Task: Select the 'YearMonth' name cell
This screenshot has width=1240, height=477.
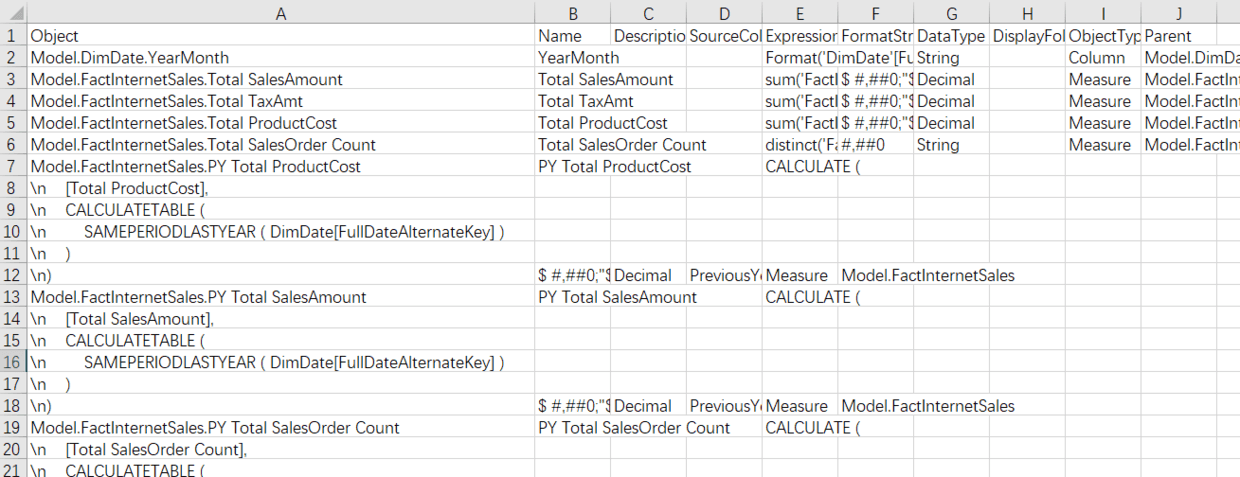Action: 572,58
